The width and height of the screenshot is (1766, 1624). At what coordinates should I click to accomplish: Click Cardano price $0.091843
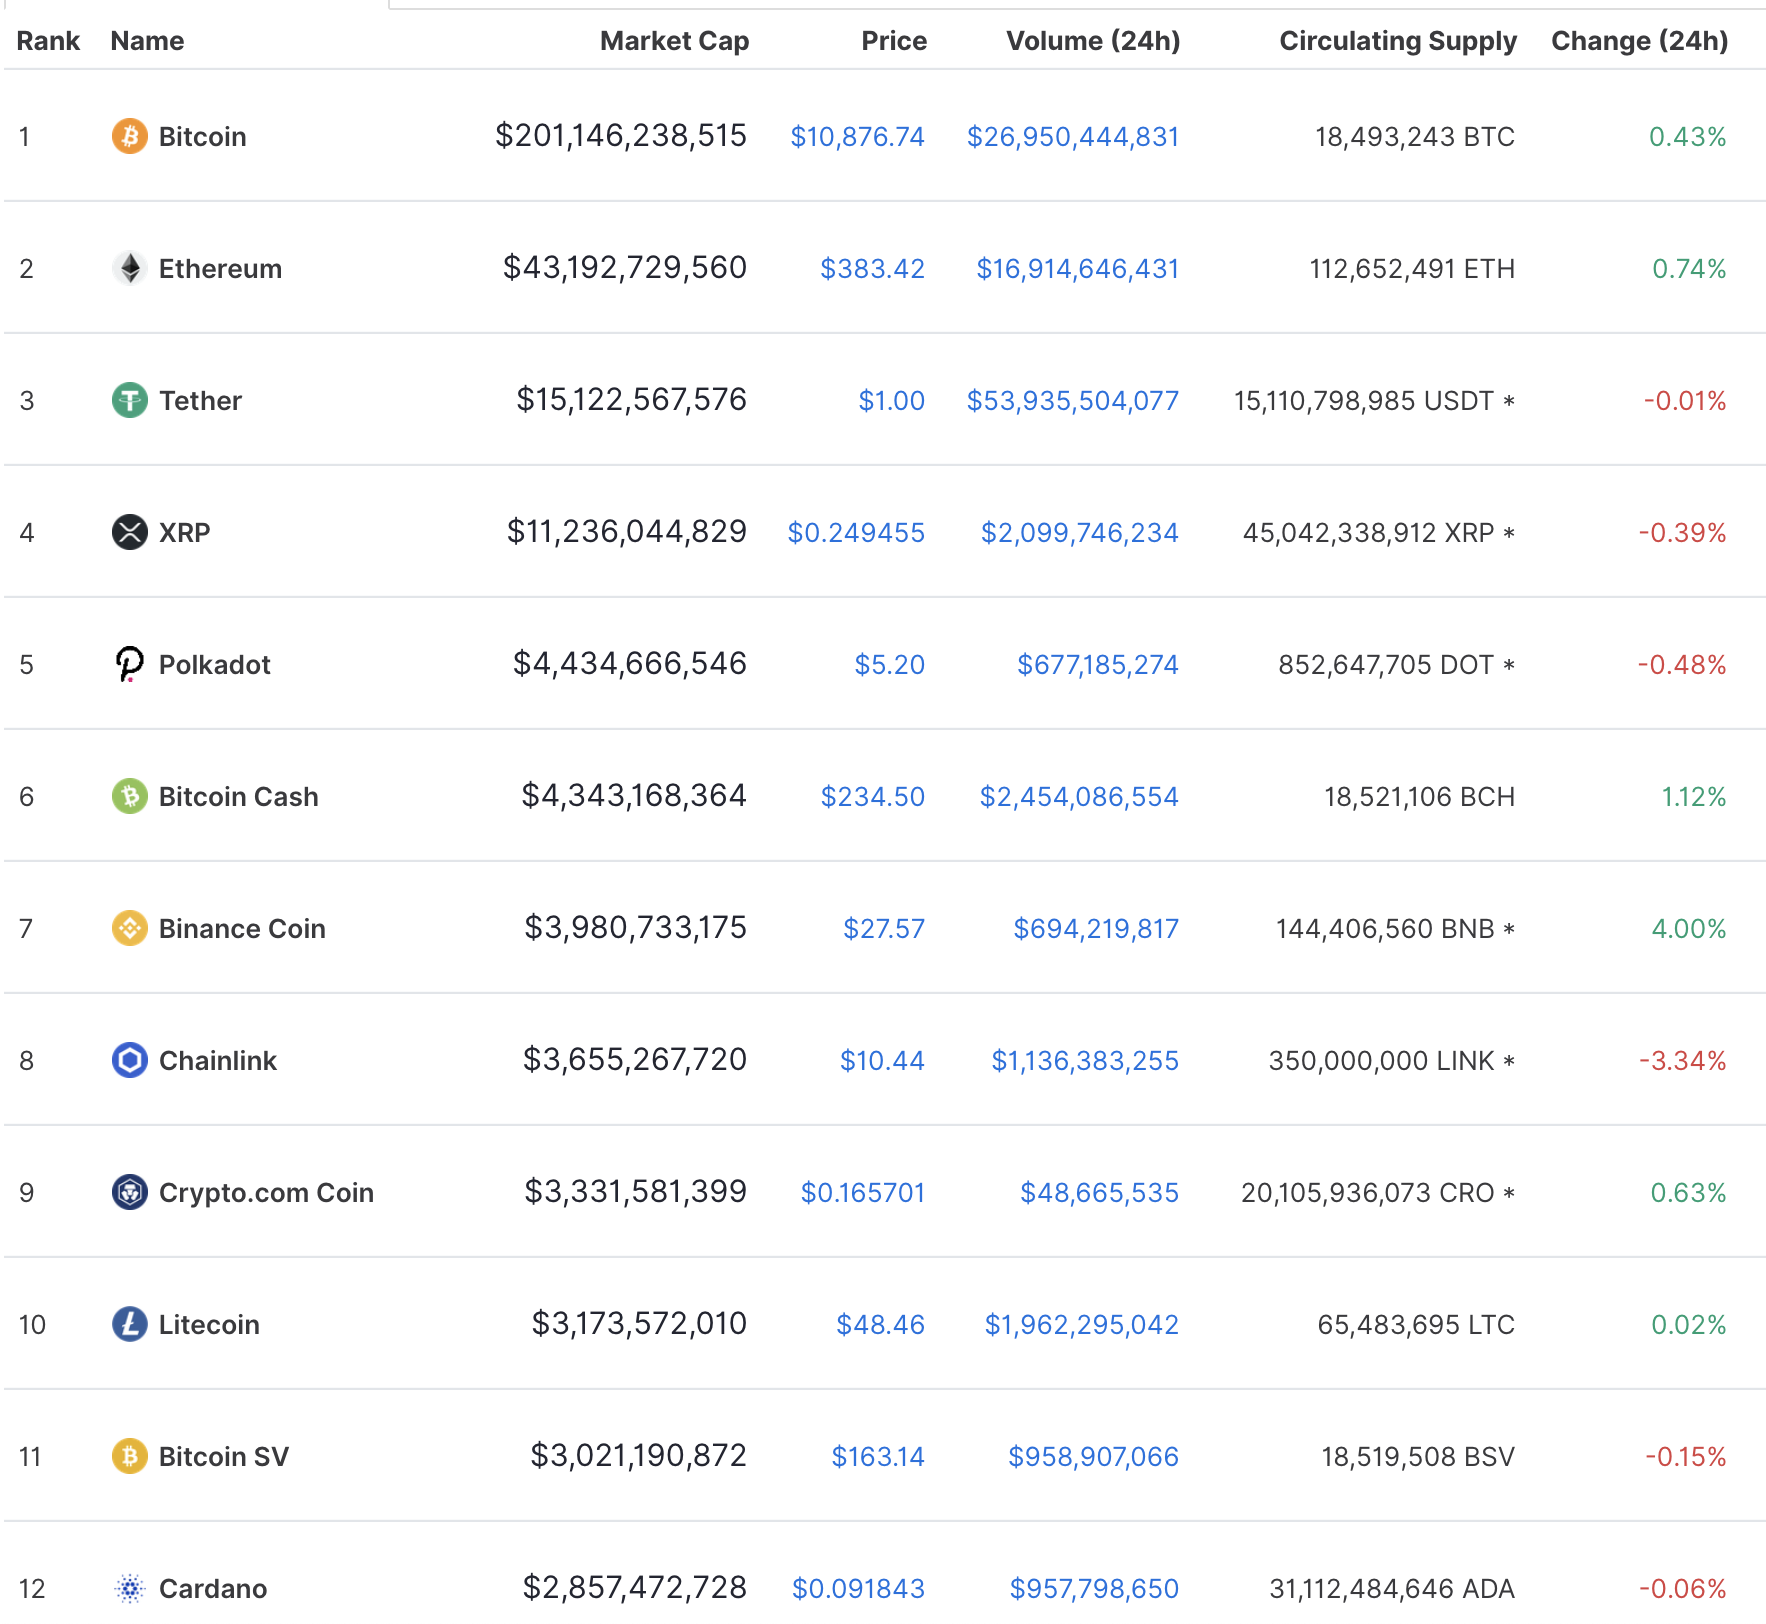pyautogui.click(x=858, y=1589)
